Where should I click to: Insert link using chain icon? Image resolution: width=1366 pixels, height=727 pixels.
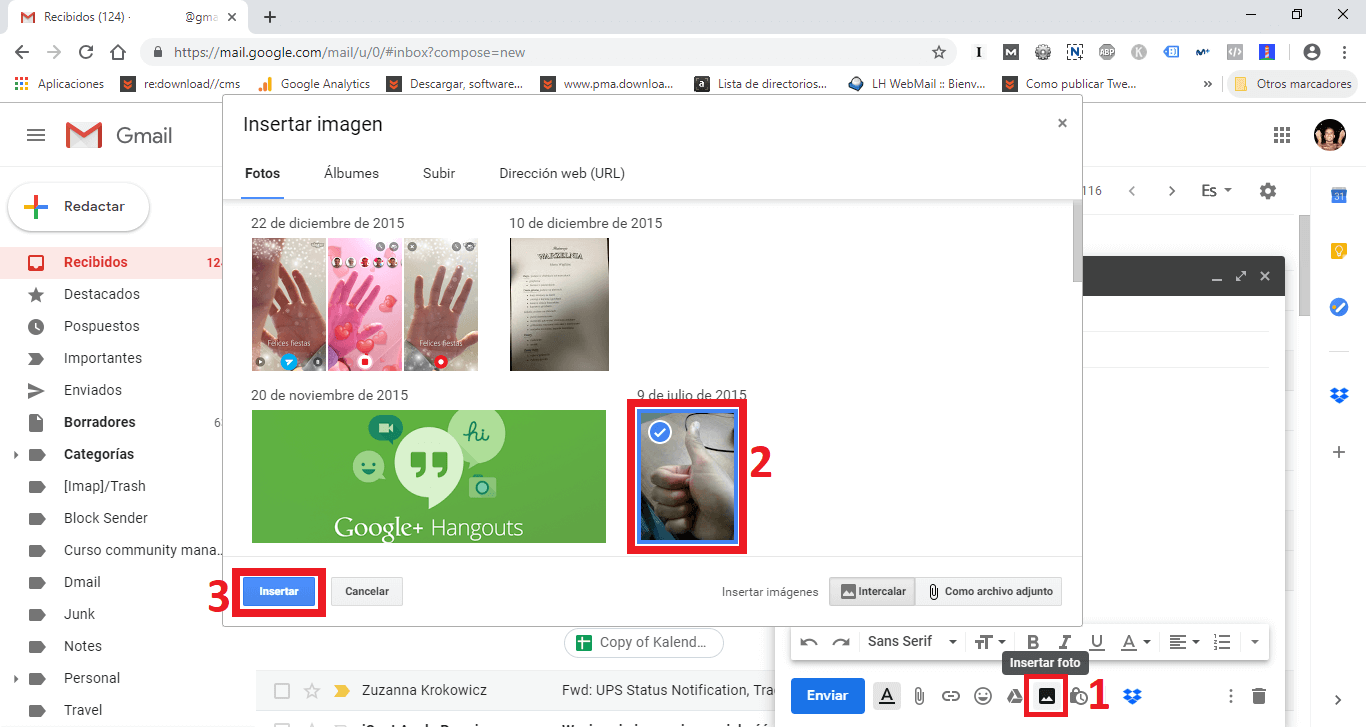point(951,696)
